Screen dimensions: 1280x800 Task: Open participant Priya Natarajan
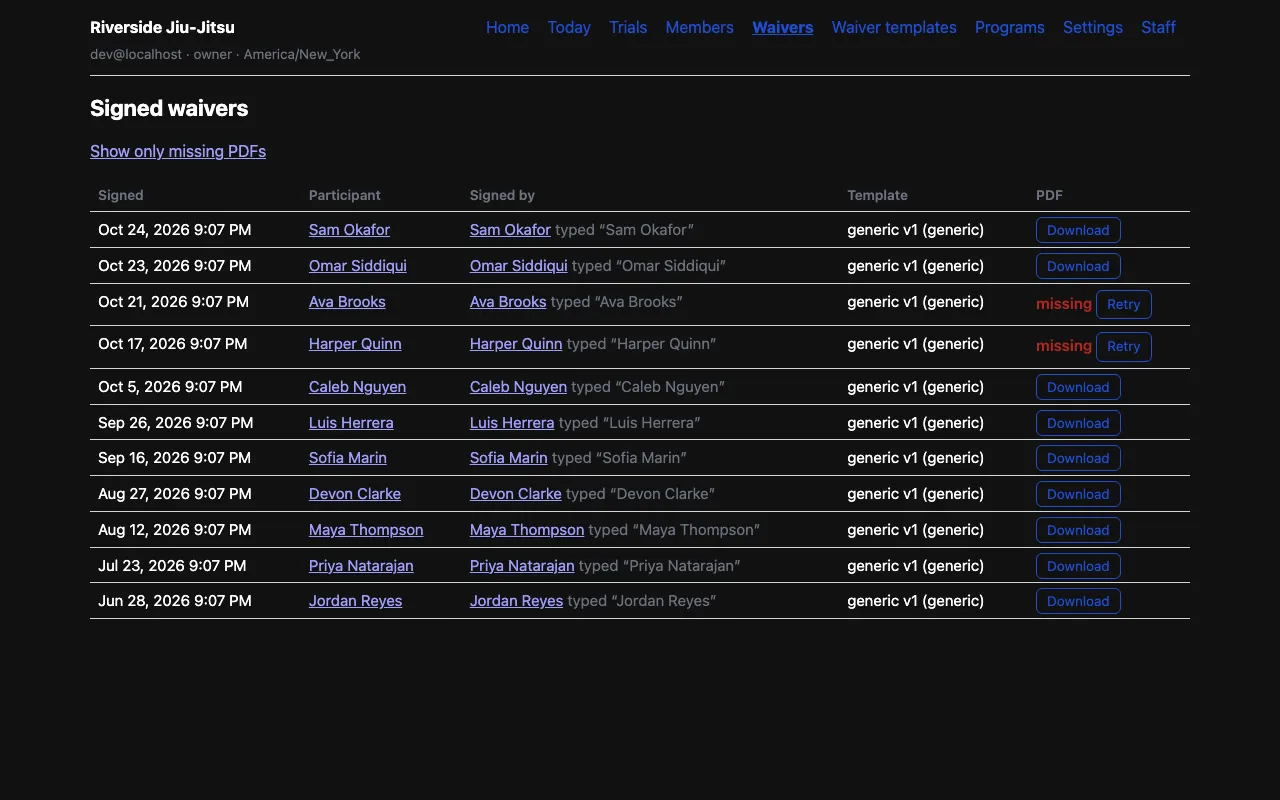click(x=361, y=566)
